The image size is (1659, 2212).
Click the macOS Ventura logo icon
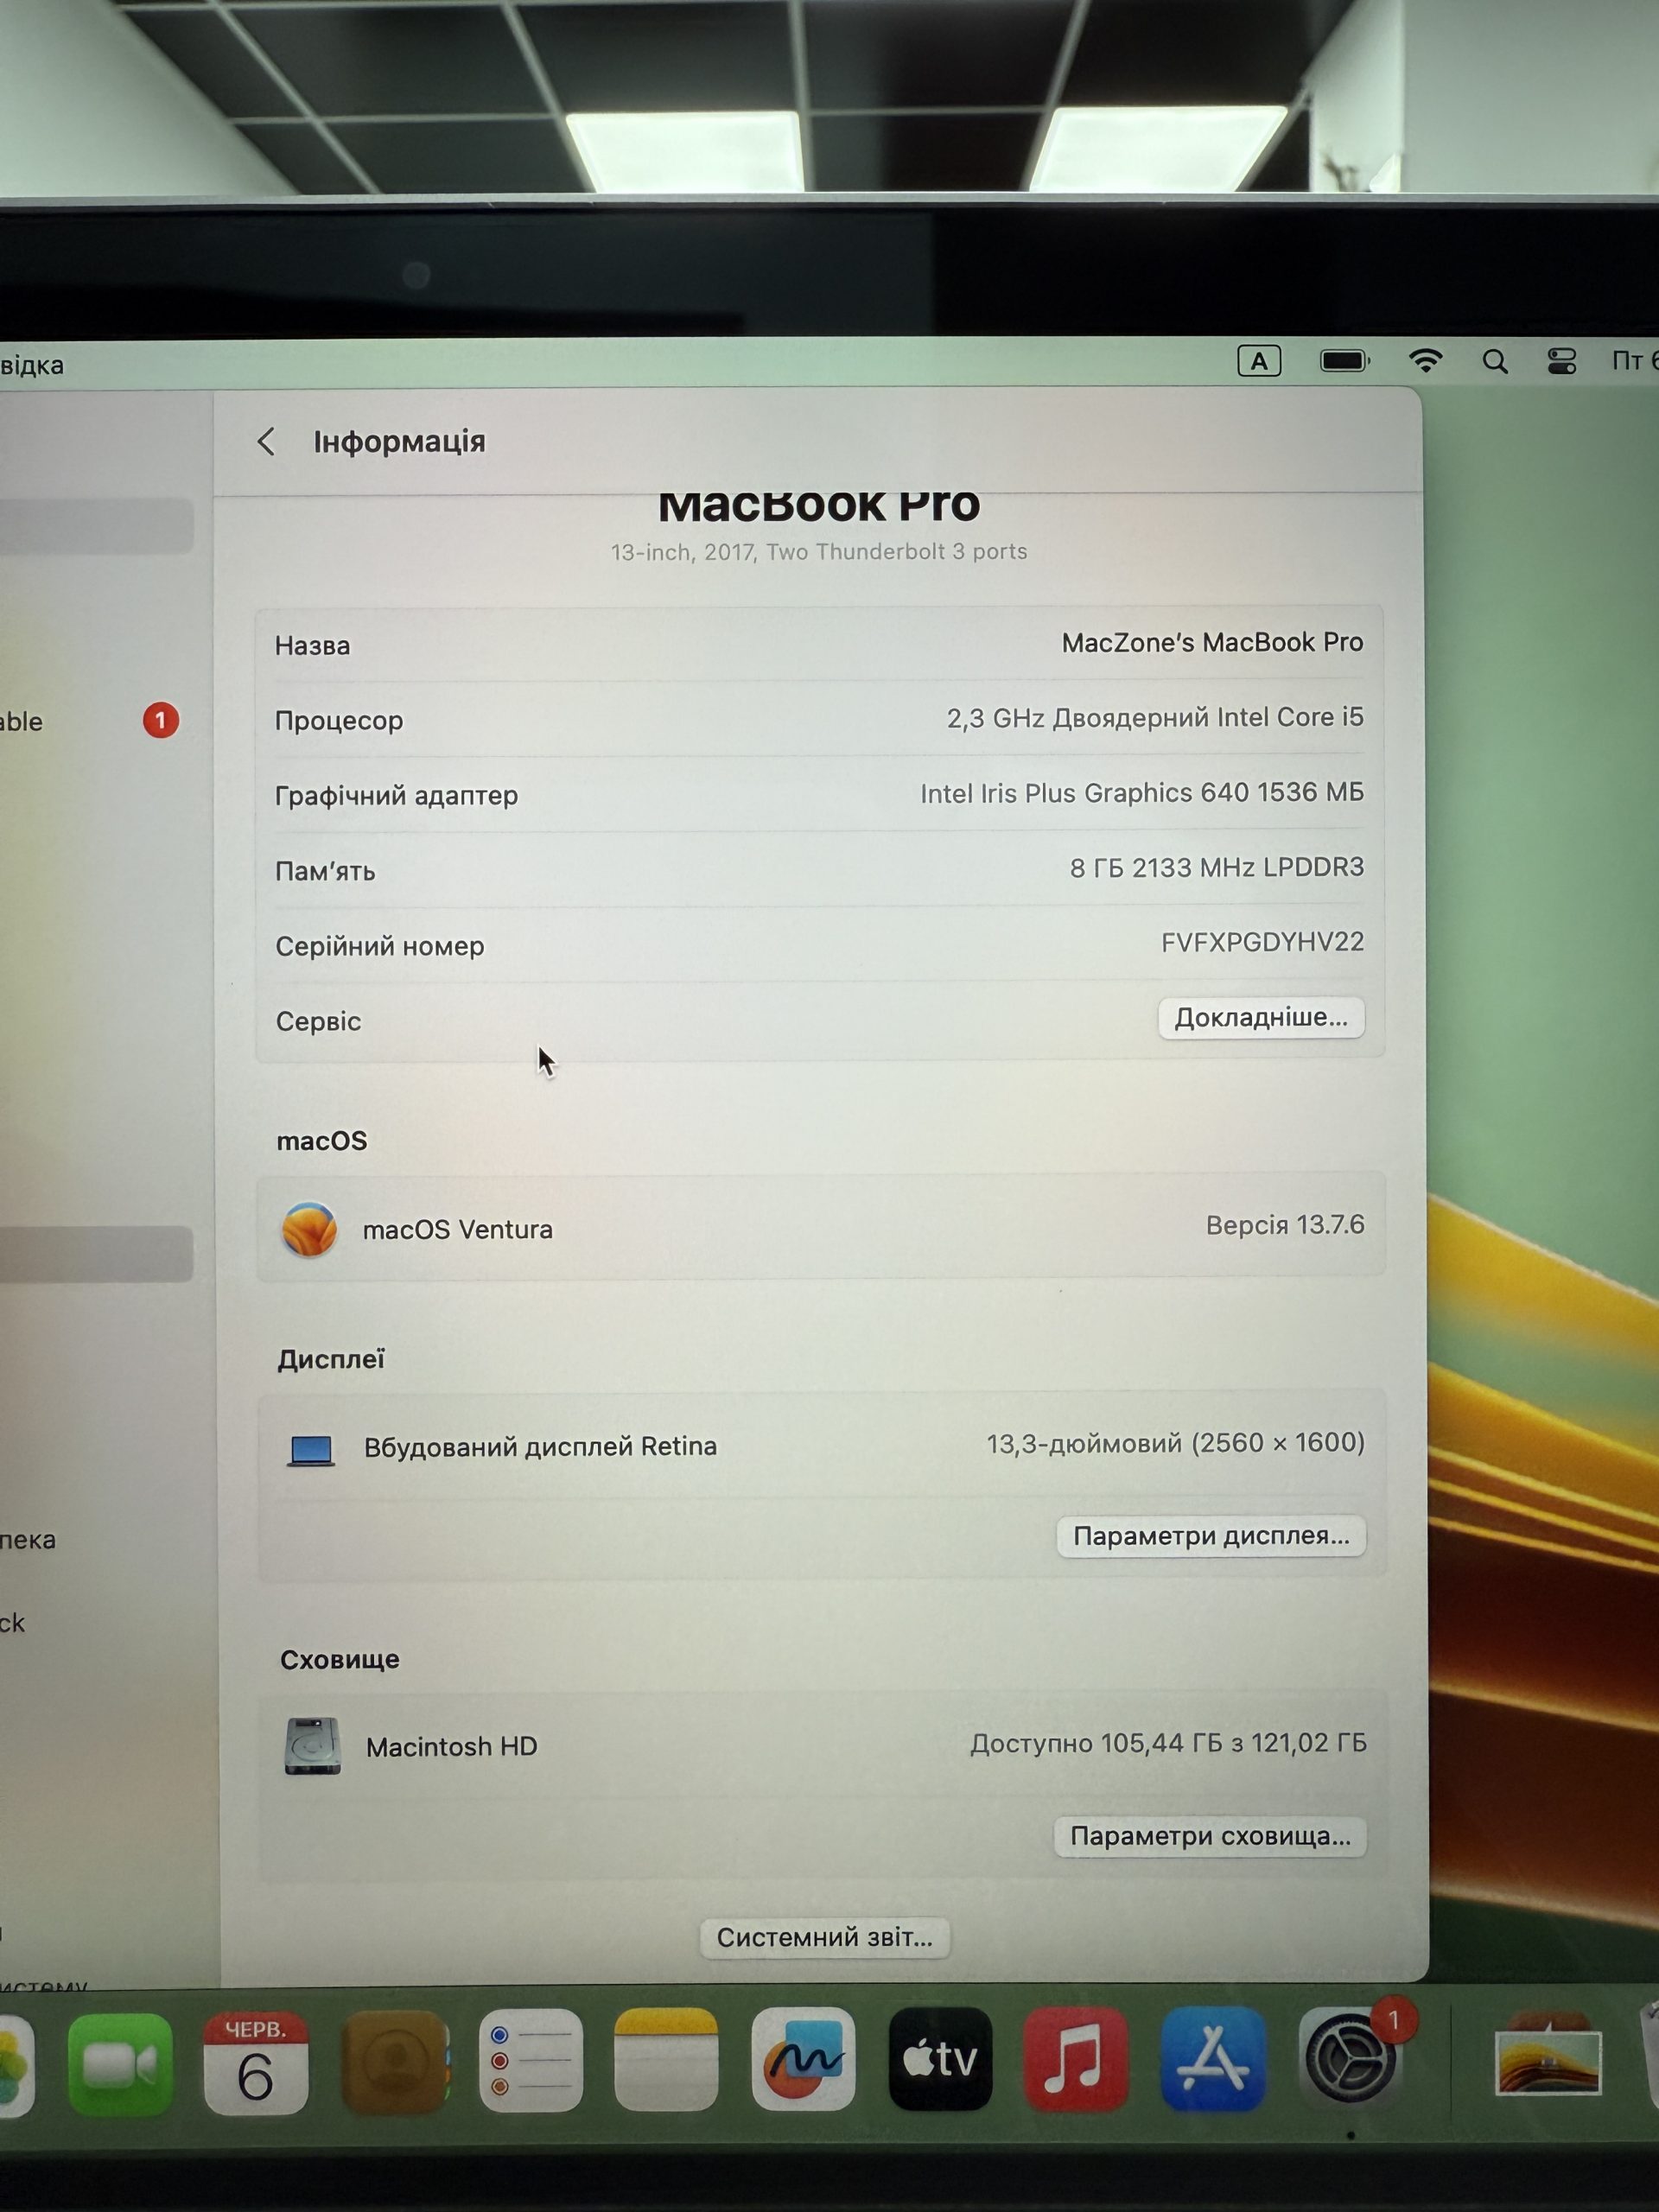(309, 1229)
